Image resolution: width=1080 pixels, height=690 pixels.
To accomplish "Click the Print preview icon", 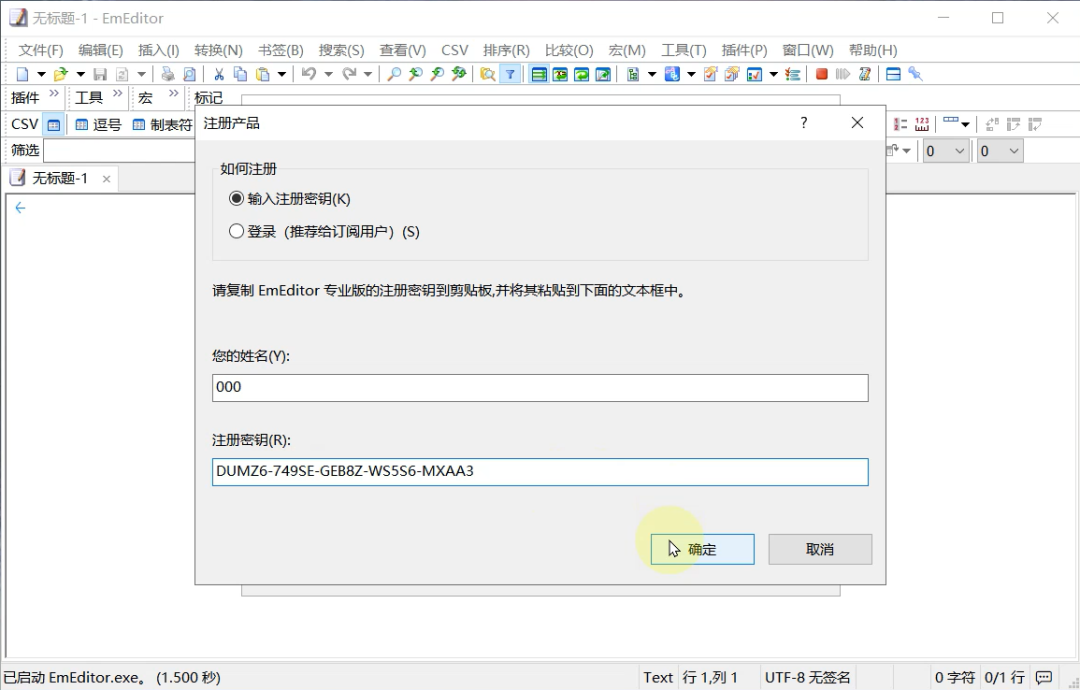I will [x=189, y=74].
